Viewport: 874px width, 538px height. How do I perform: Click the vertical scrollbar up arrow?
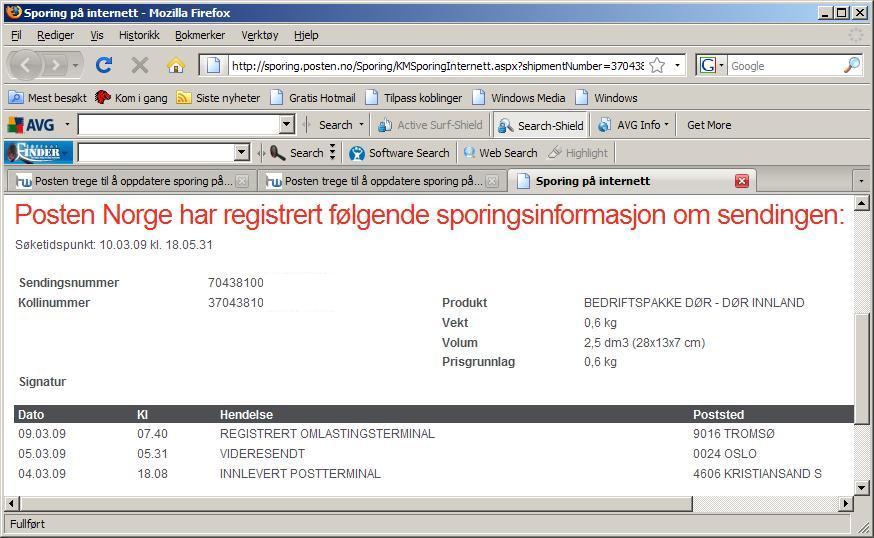pyautogui.click(x=862, y=203)
